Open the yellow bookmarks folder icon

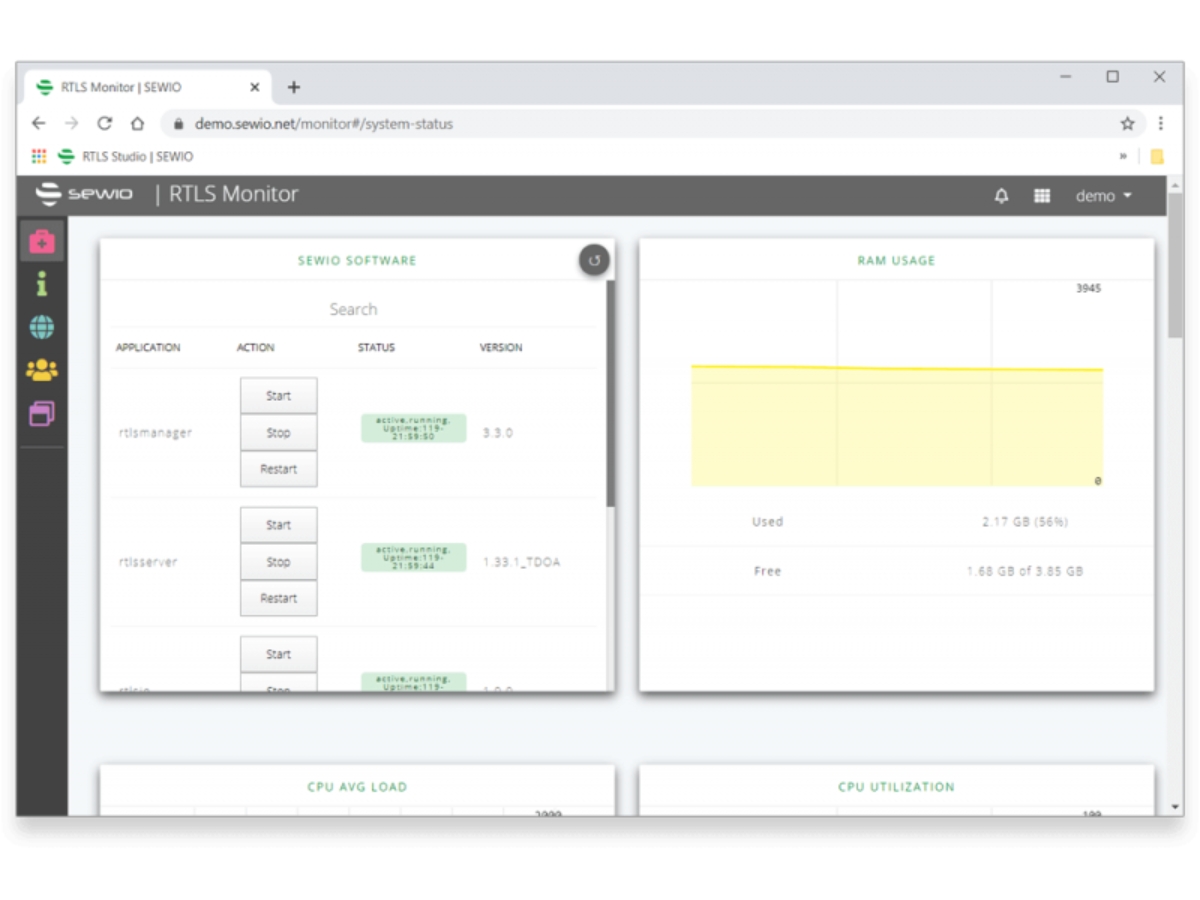(1157, 156)
